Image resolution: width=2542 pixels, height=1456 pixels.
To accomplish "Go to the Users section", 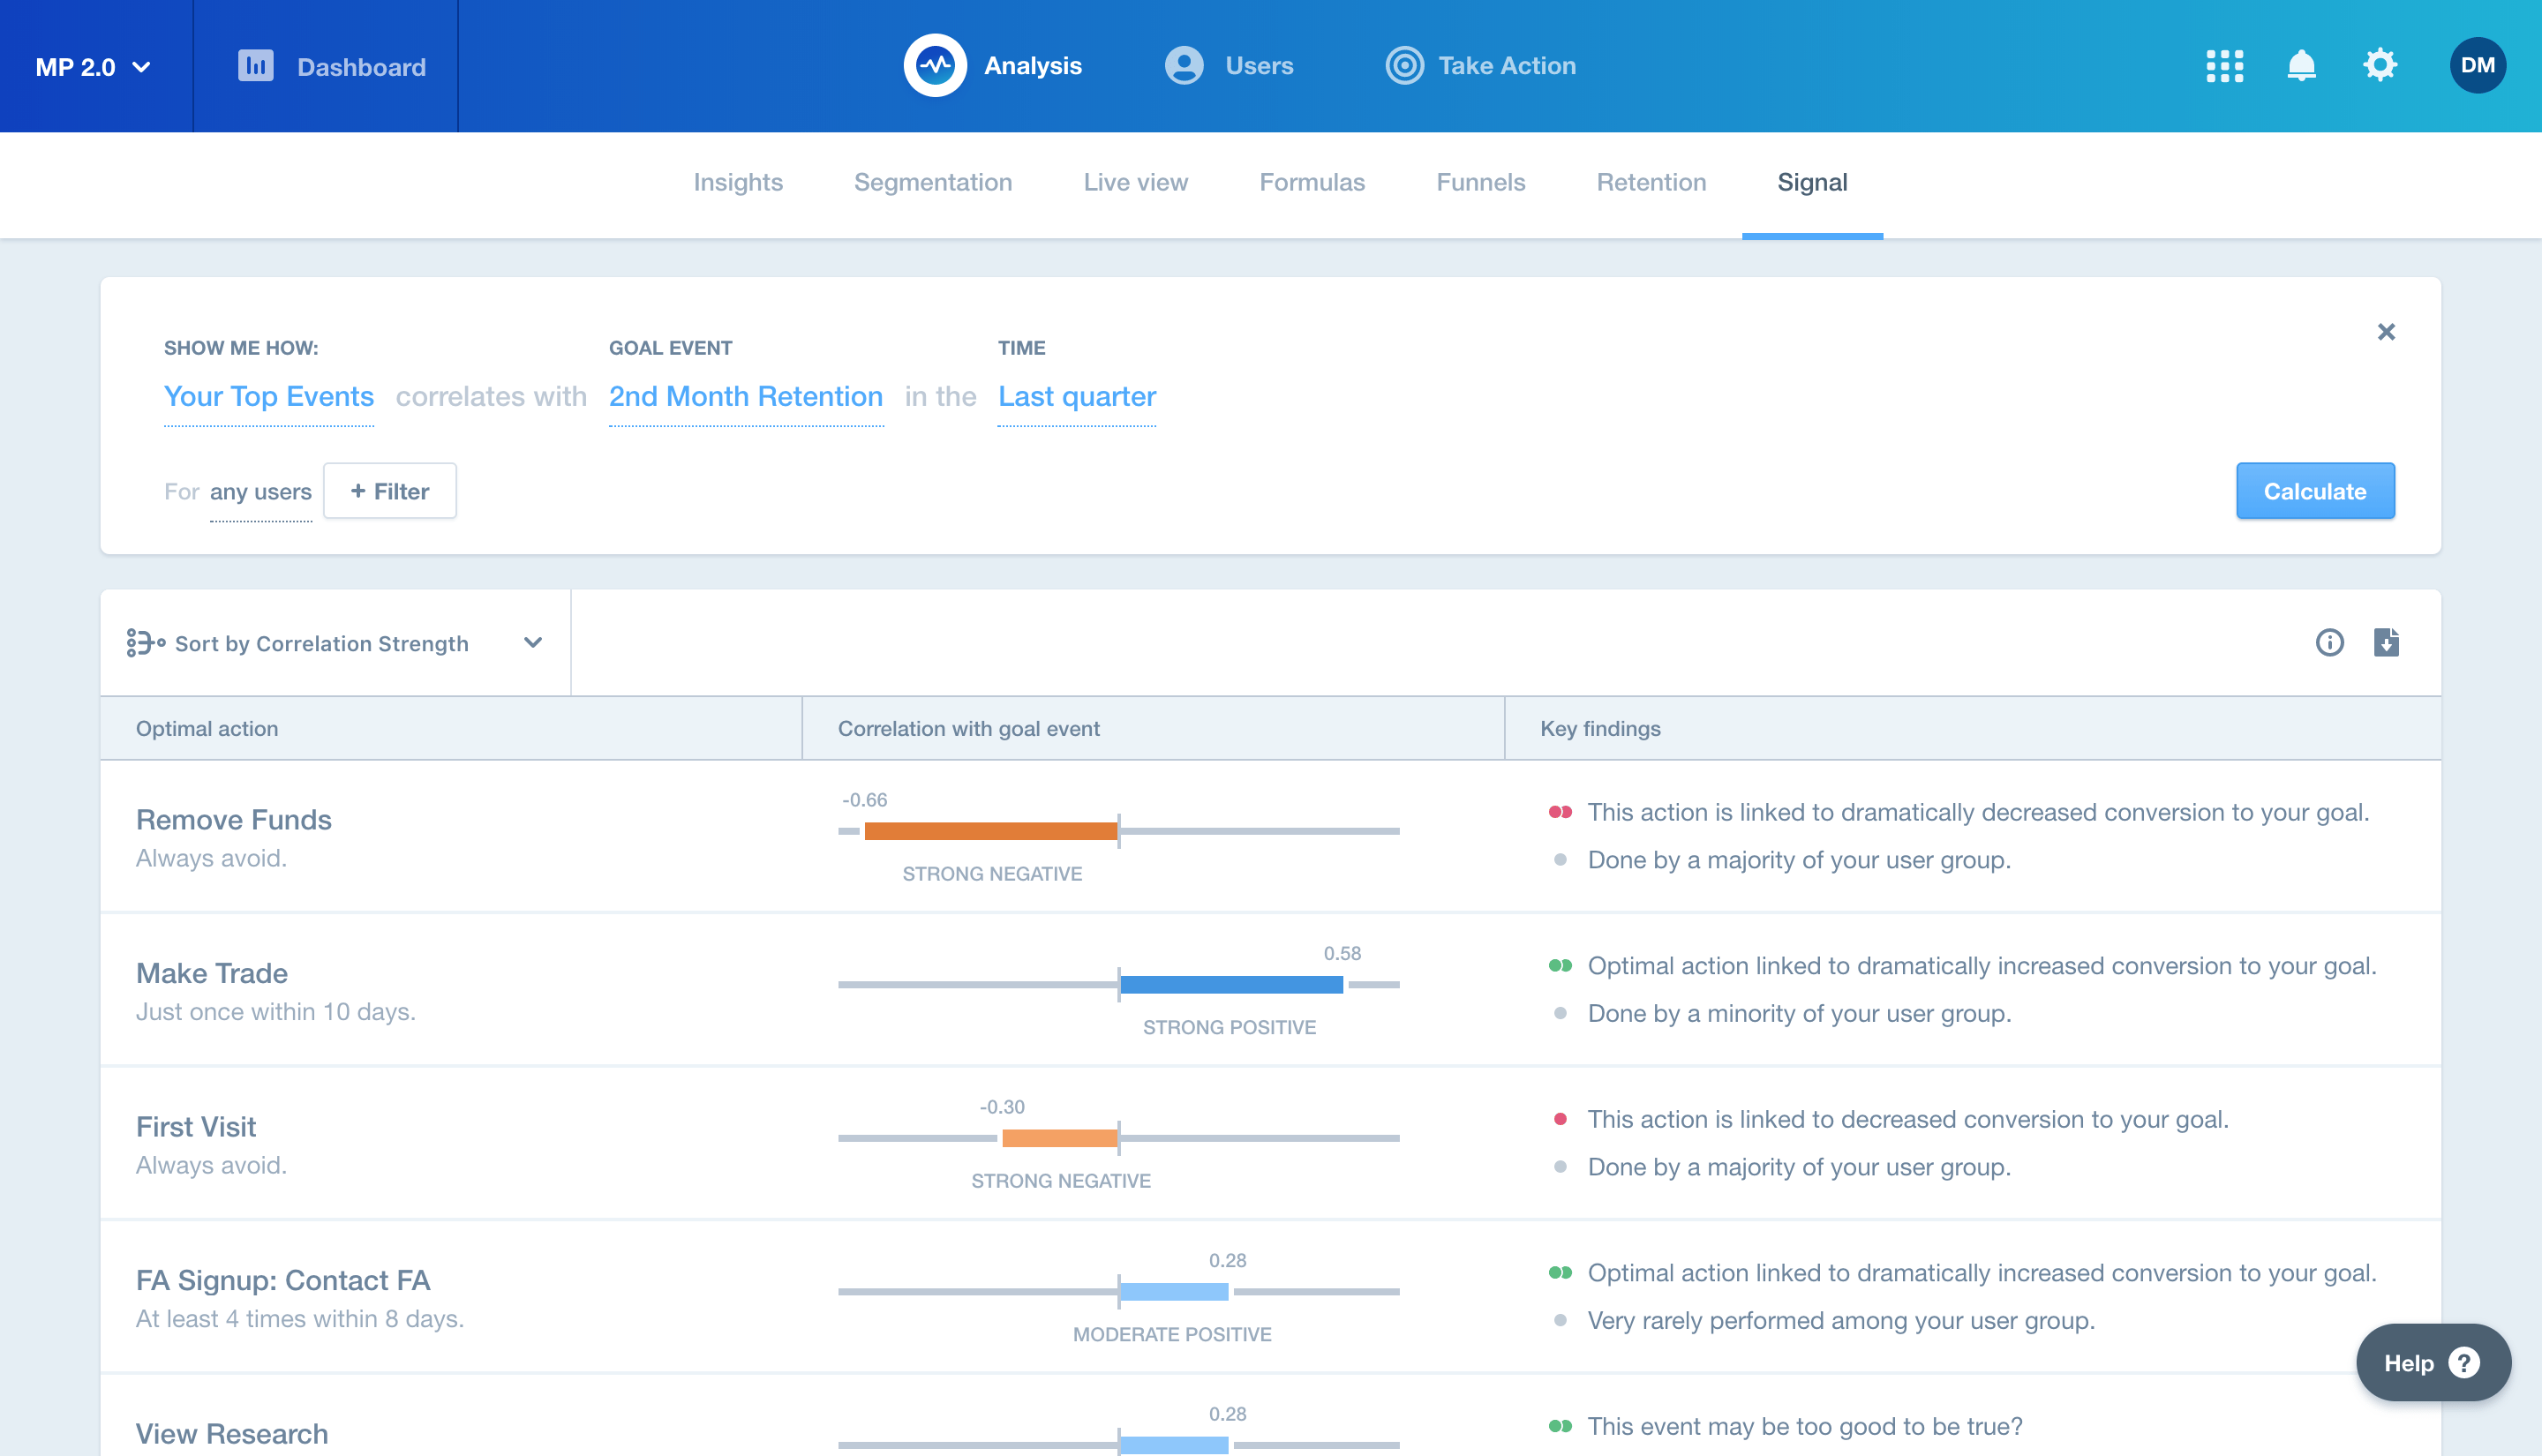I will (x=1259, y=66).
